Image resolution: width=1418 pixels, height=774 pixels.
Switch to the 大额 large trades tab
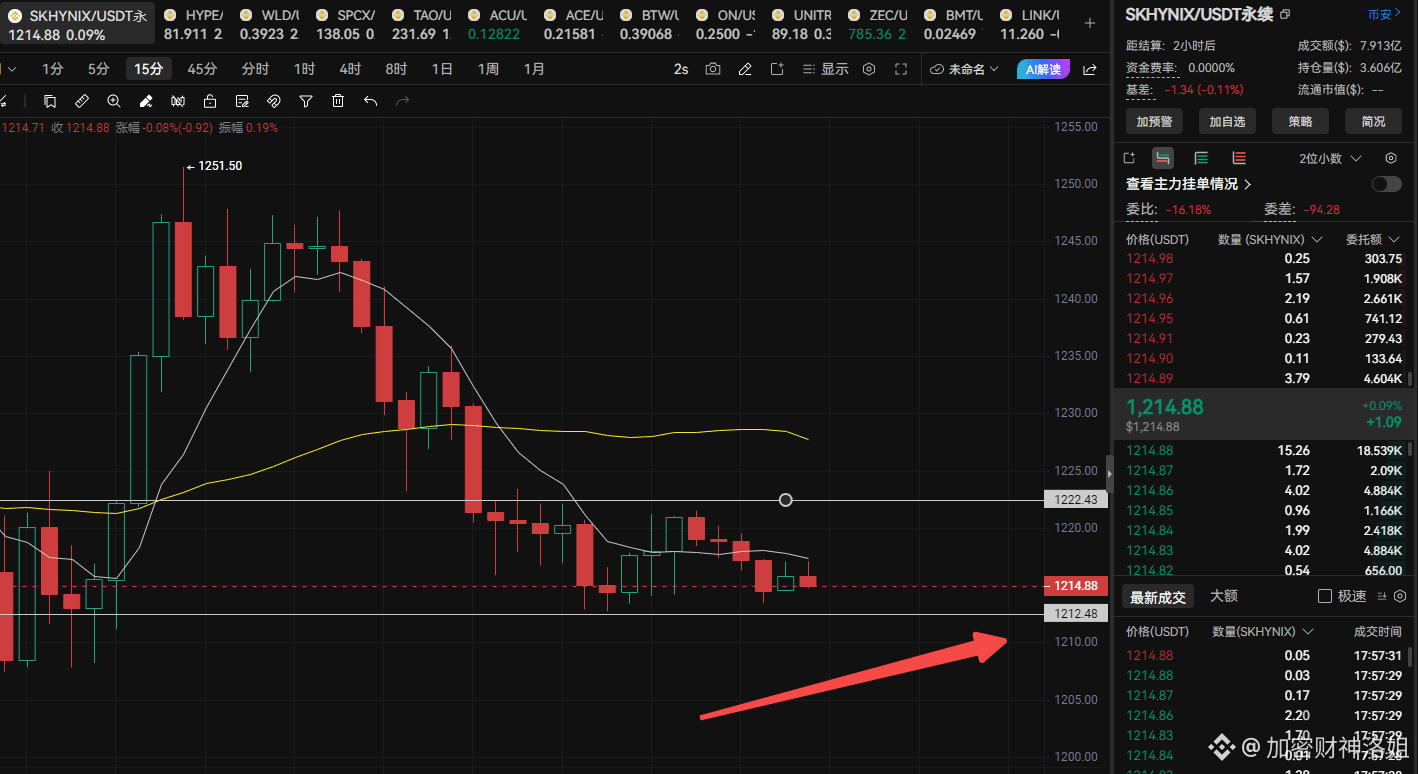[1224, 596]
